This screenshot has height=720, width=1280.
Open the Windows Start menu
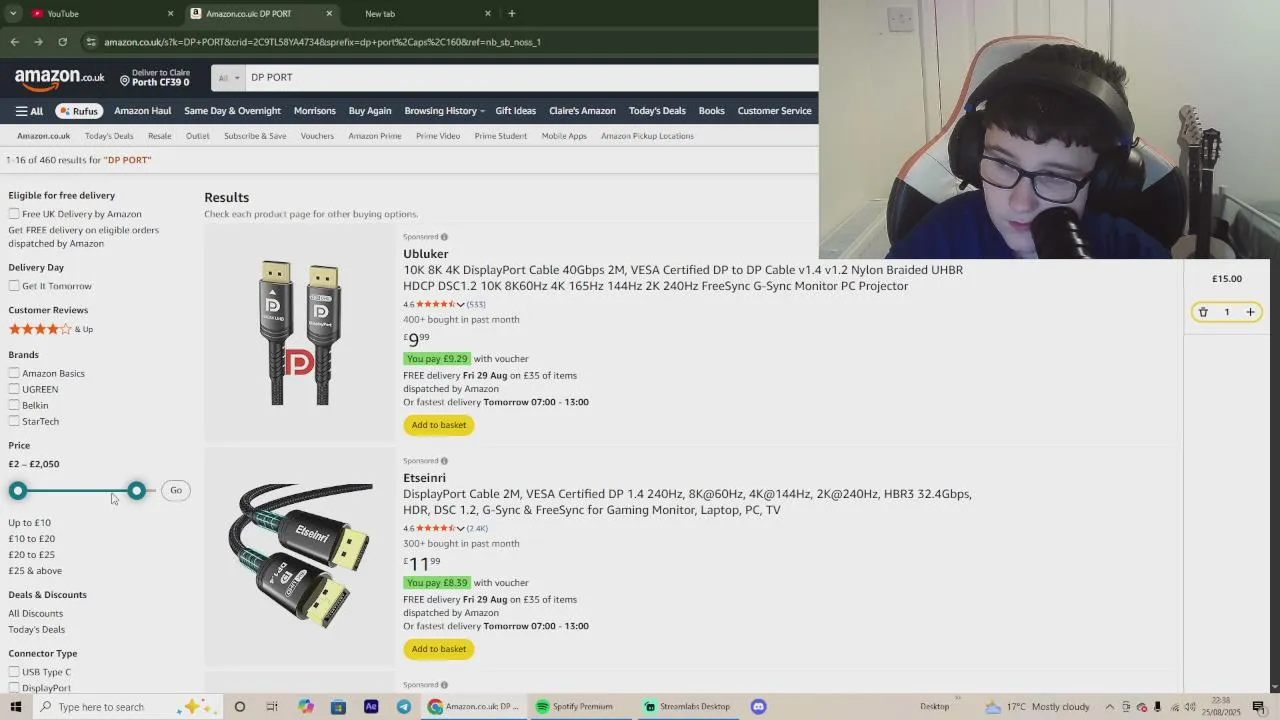pyautogui.click(x=15, y=707)
